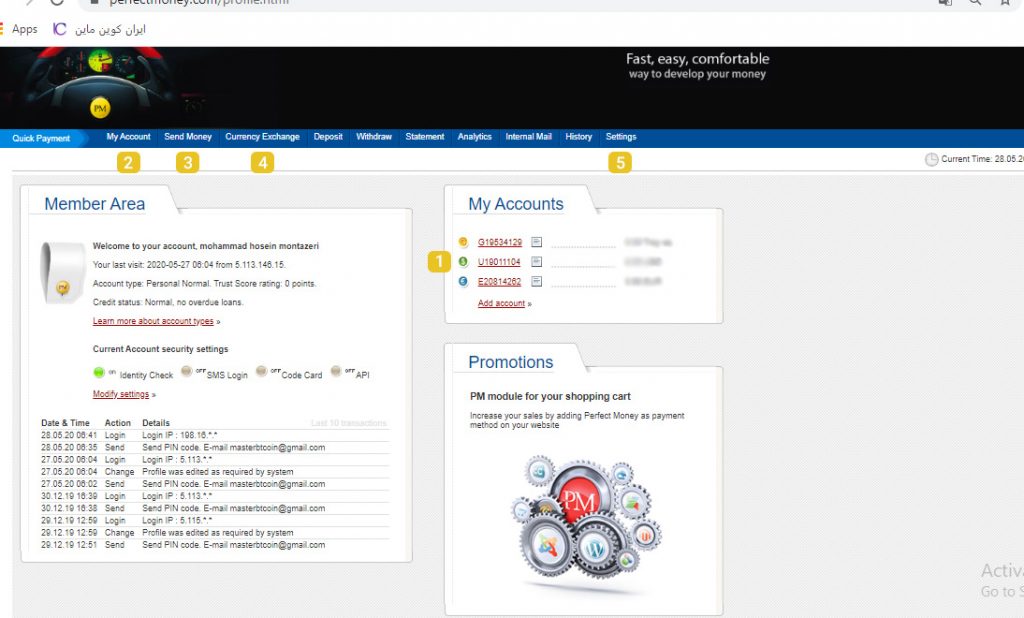Open the U19011104 dollar account link

tap(500, 262)
